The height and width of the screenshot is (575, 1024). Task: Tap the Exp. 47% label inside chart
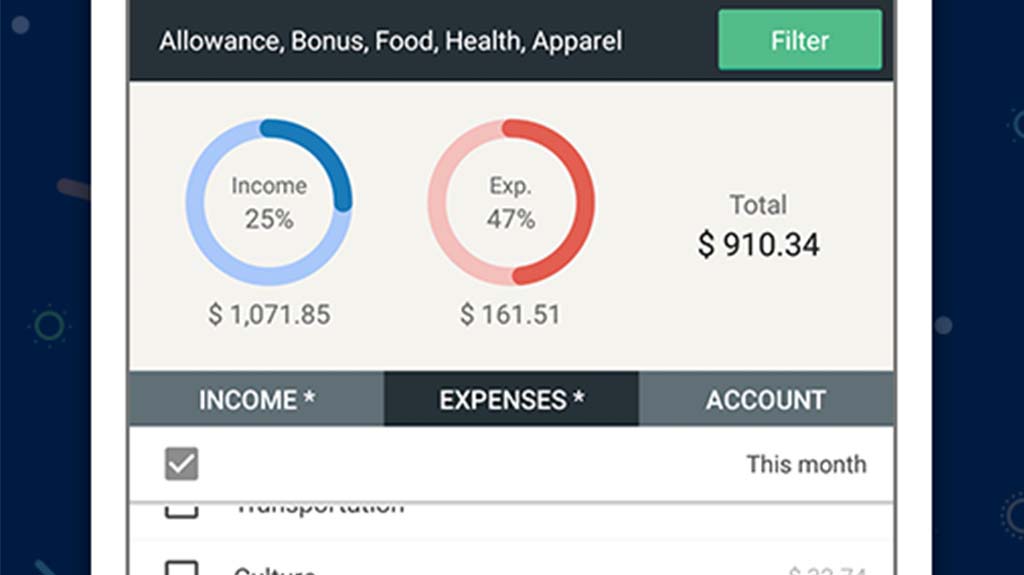click(511, 203)
